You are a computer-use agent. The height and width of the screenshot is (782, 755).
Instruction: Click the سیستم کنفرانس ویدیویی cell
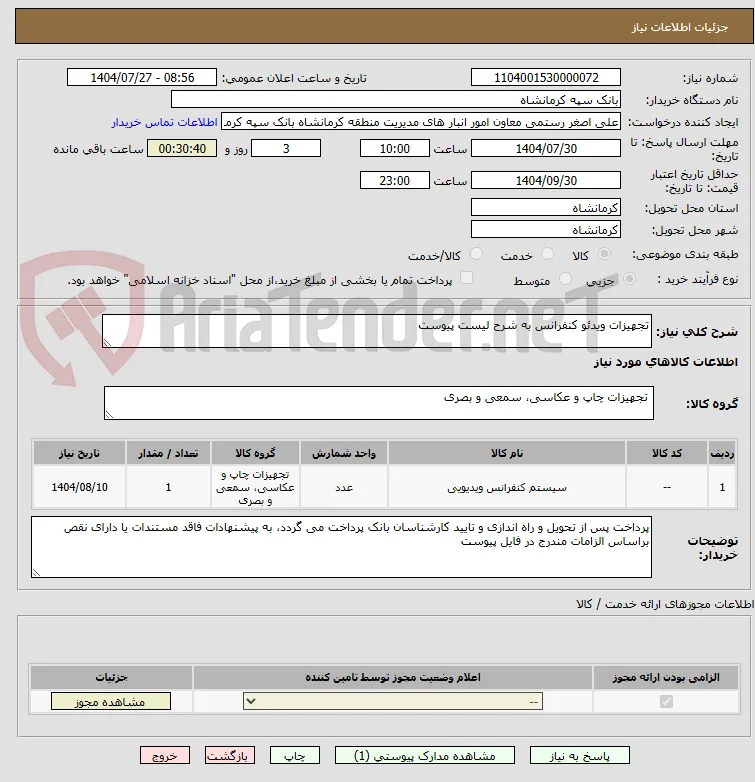point(507,487)
